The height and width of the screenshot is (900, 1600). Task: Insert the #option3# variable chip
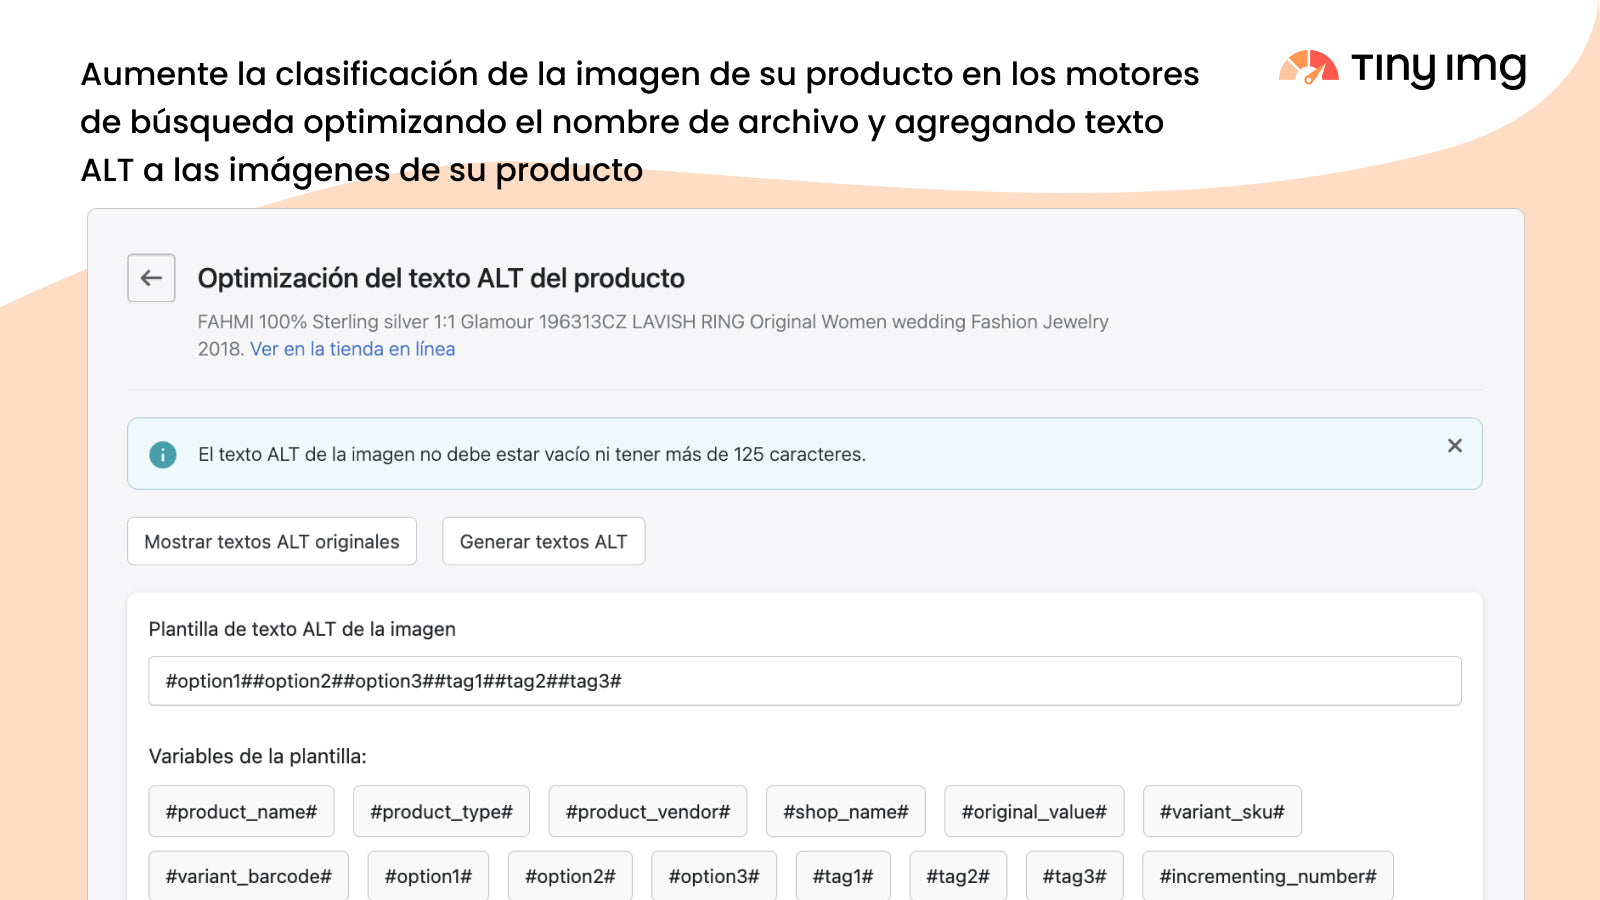coord(714,876)
